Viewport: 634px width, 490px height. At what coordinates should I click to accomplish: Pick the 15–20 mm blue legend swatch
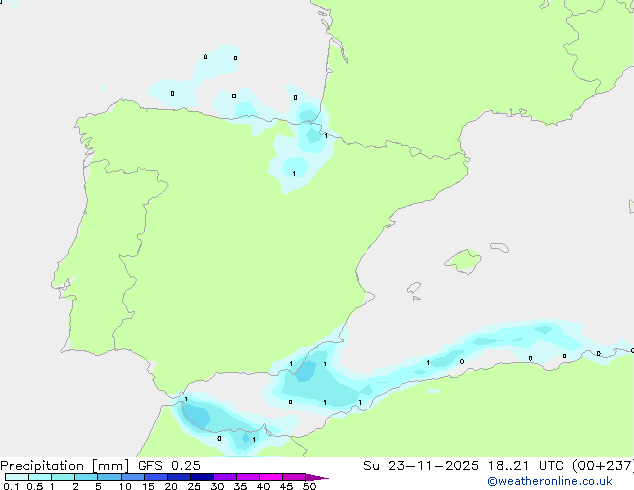tap(156, 477)
